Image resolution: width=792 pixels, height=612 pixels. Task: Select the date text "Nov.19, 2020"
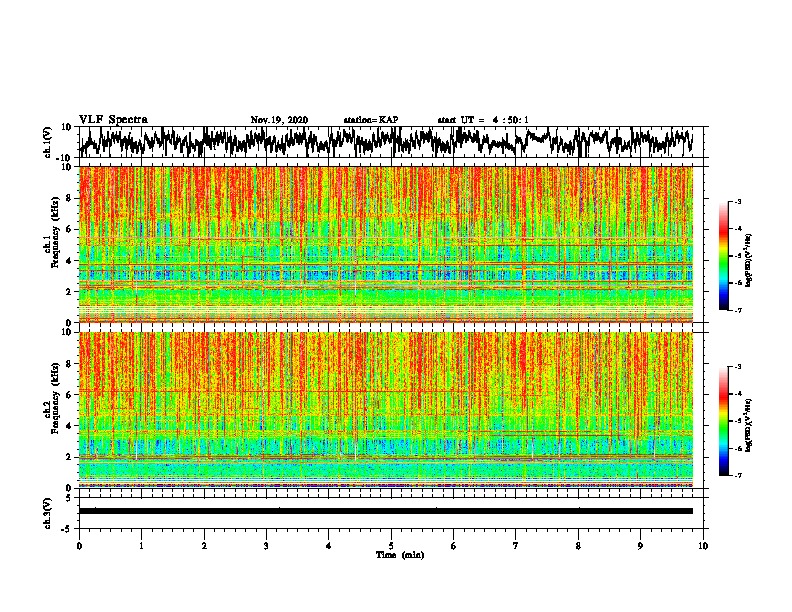point(279,120)
